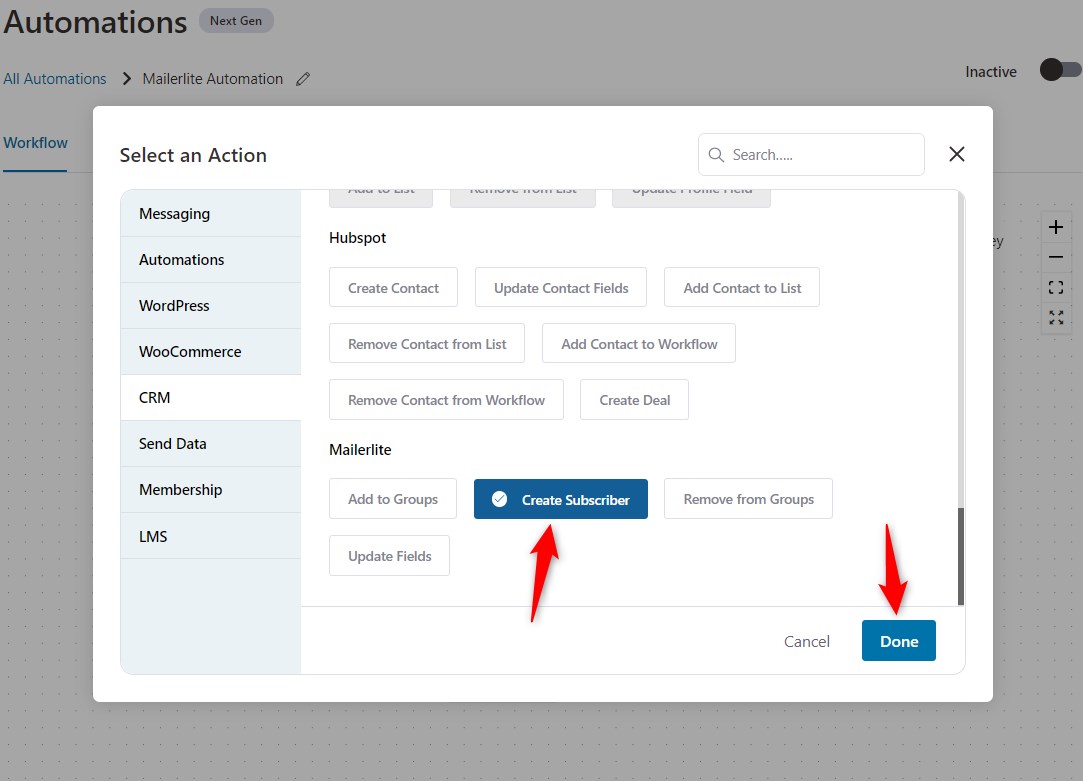Click the fit-to-screen canvas icon
This screenshot has height=781, width=1083.
coord(1055,287)
